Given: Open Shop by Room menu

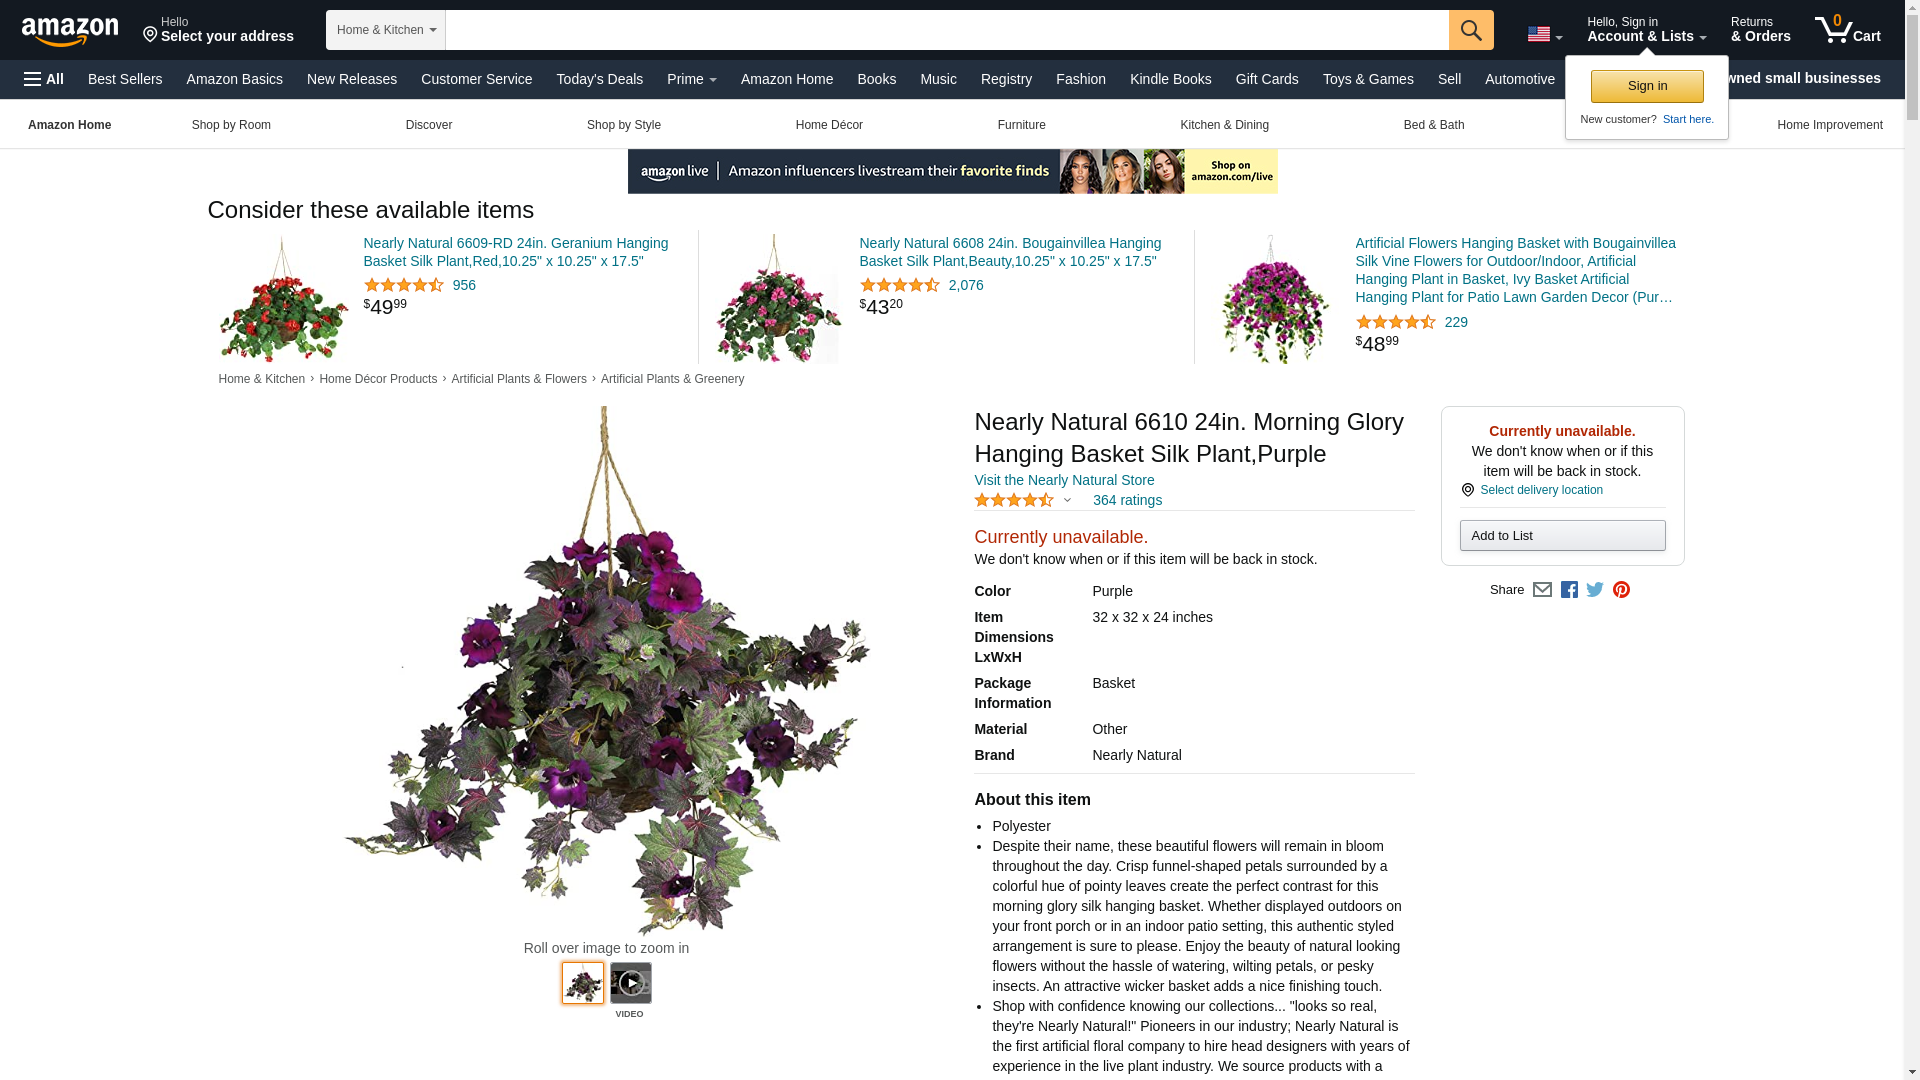Looking at the screenshot, I should [x=231, y=125].
